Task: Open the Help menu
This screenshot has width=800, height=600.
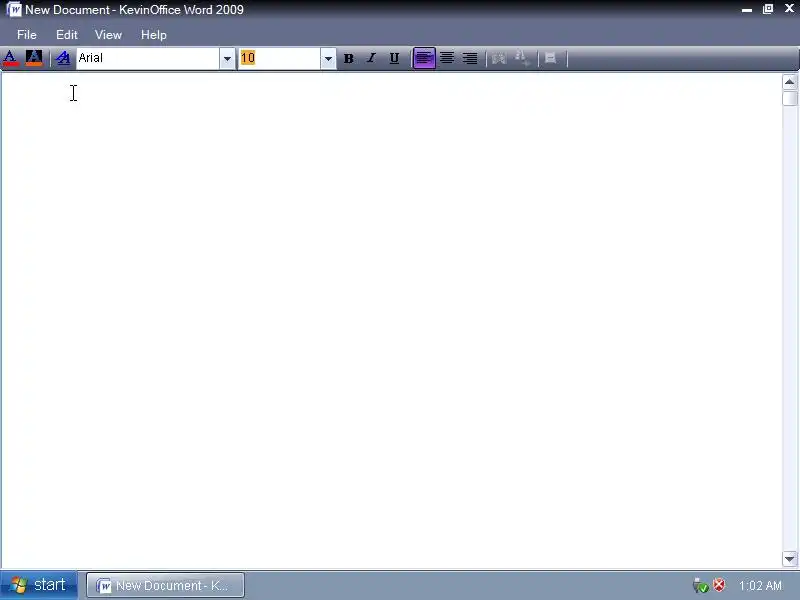Action: tap(154, 35)
